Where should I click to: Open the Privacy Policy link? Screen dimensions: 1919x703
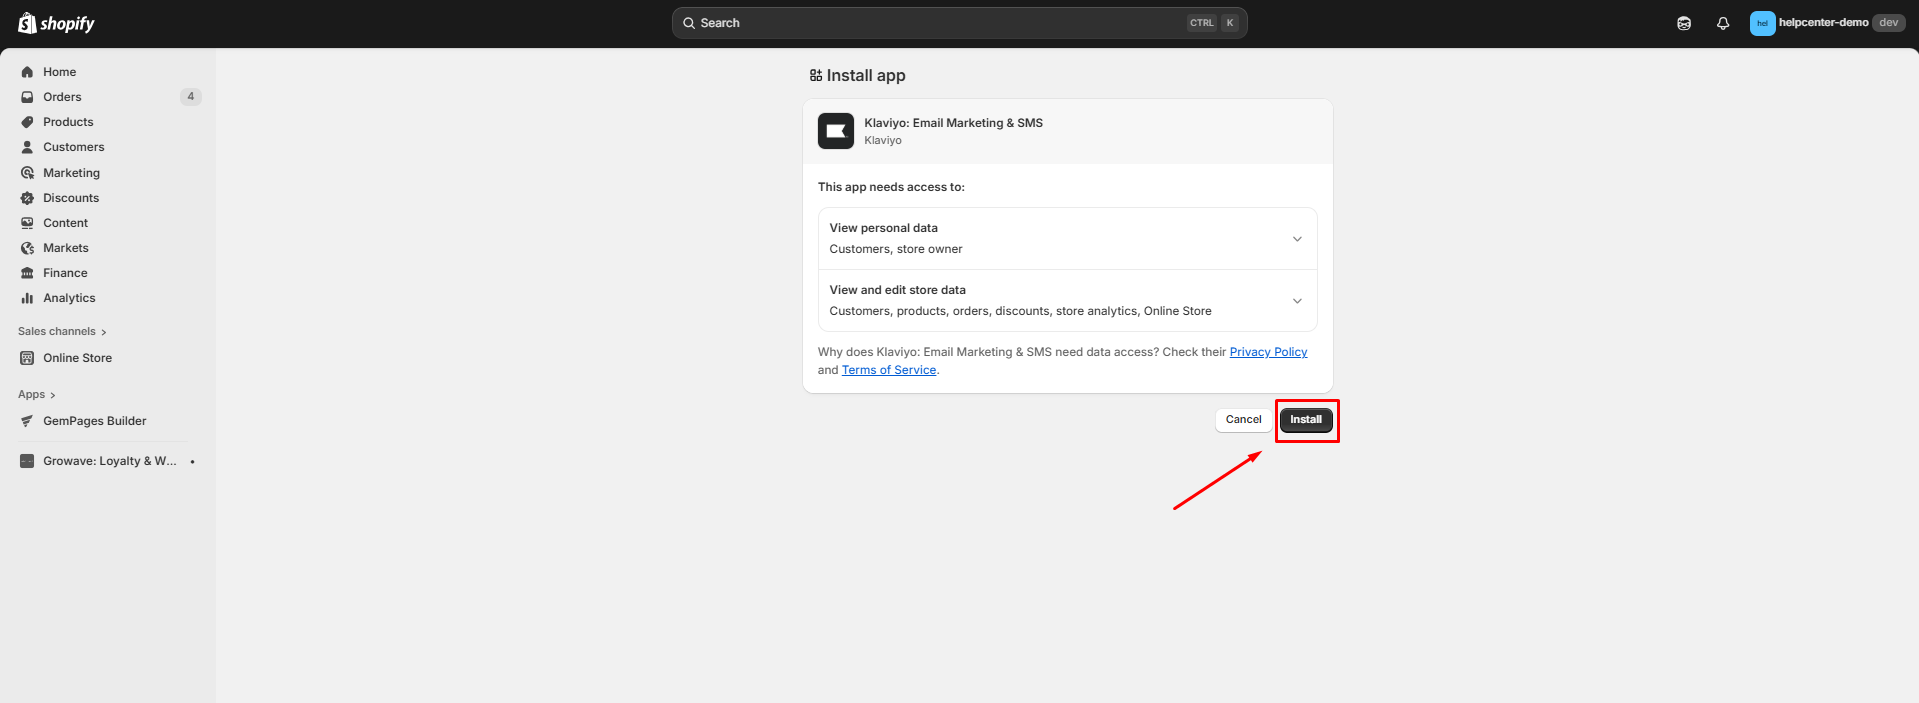tap(1268, 352)
